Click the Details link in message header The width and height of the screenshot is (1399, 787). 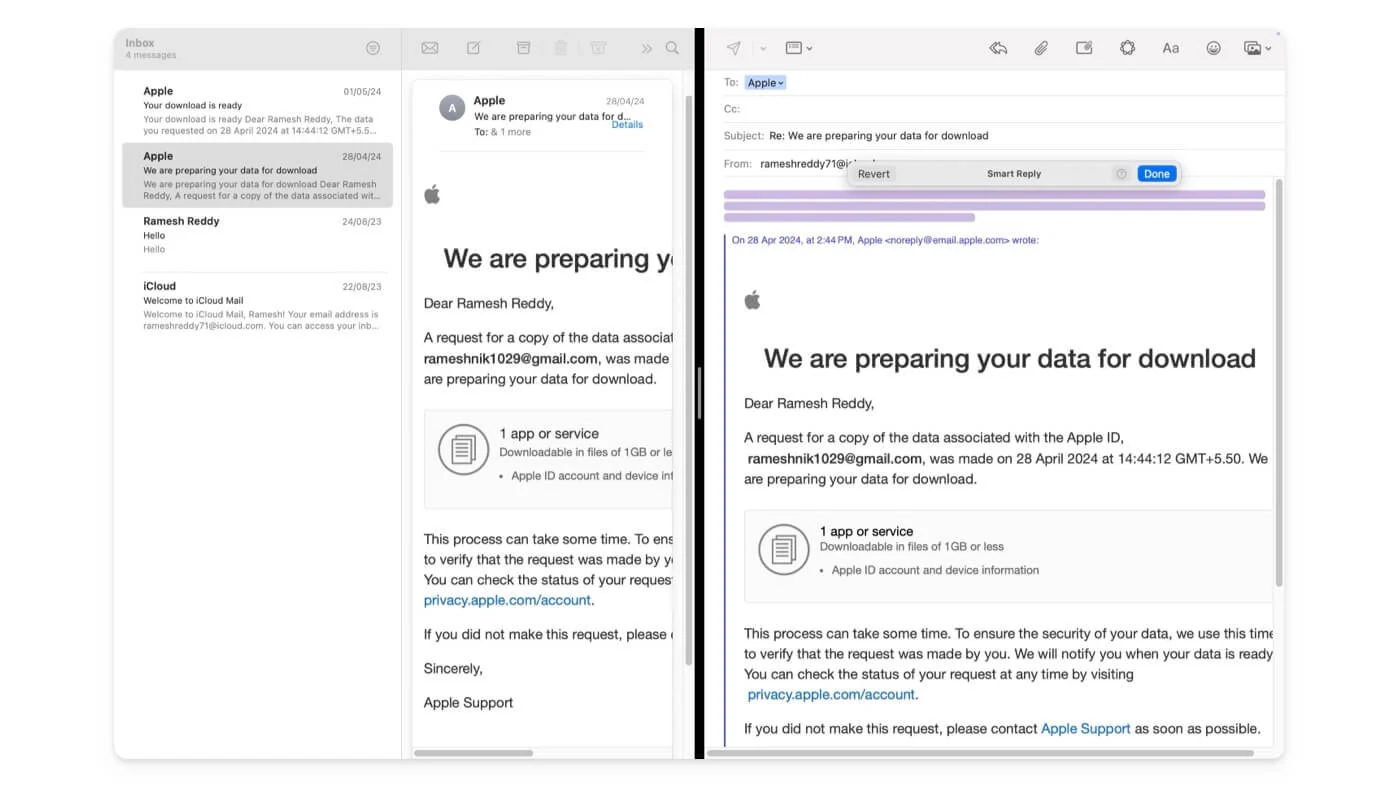coord(627,125)
